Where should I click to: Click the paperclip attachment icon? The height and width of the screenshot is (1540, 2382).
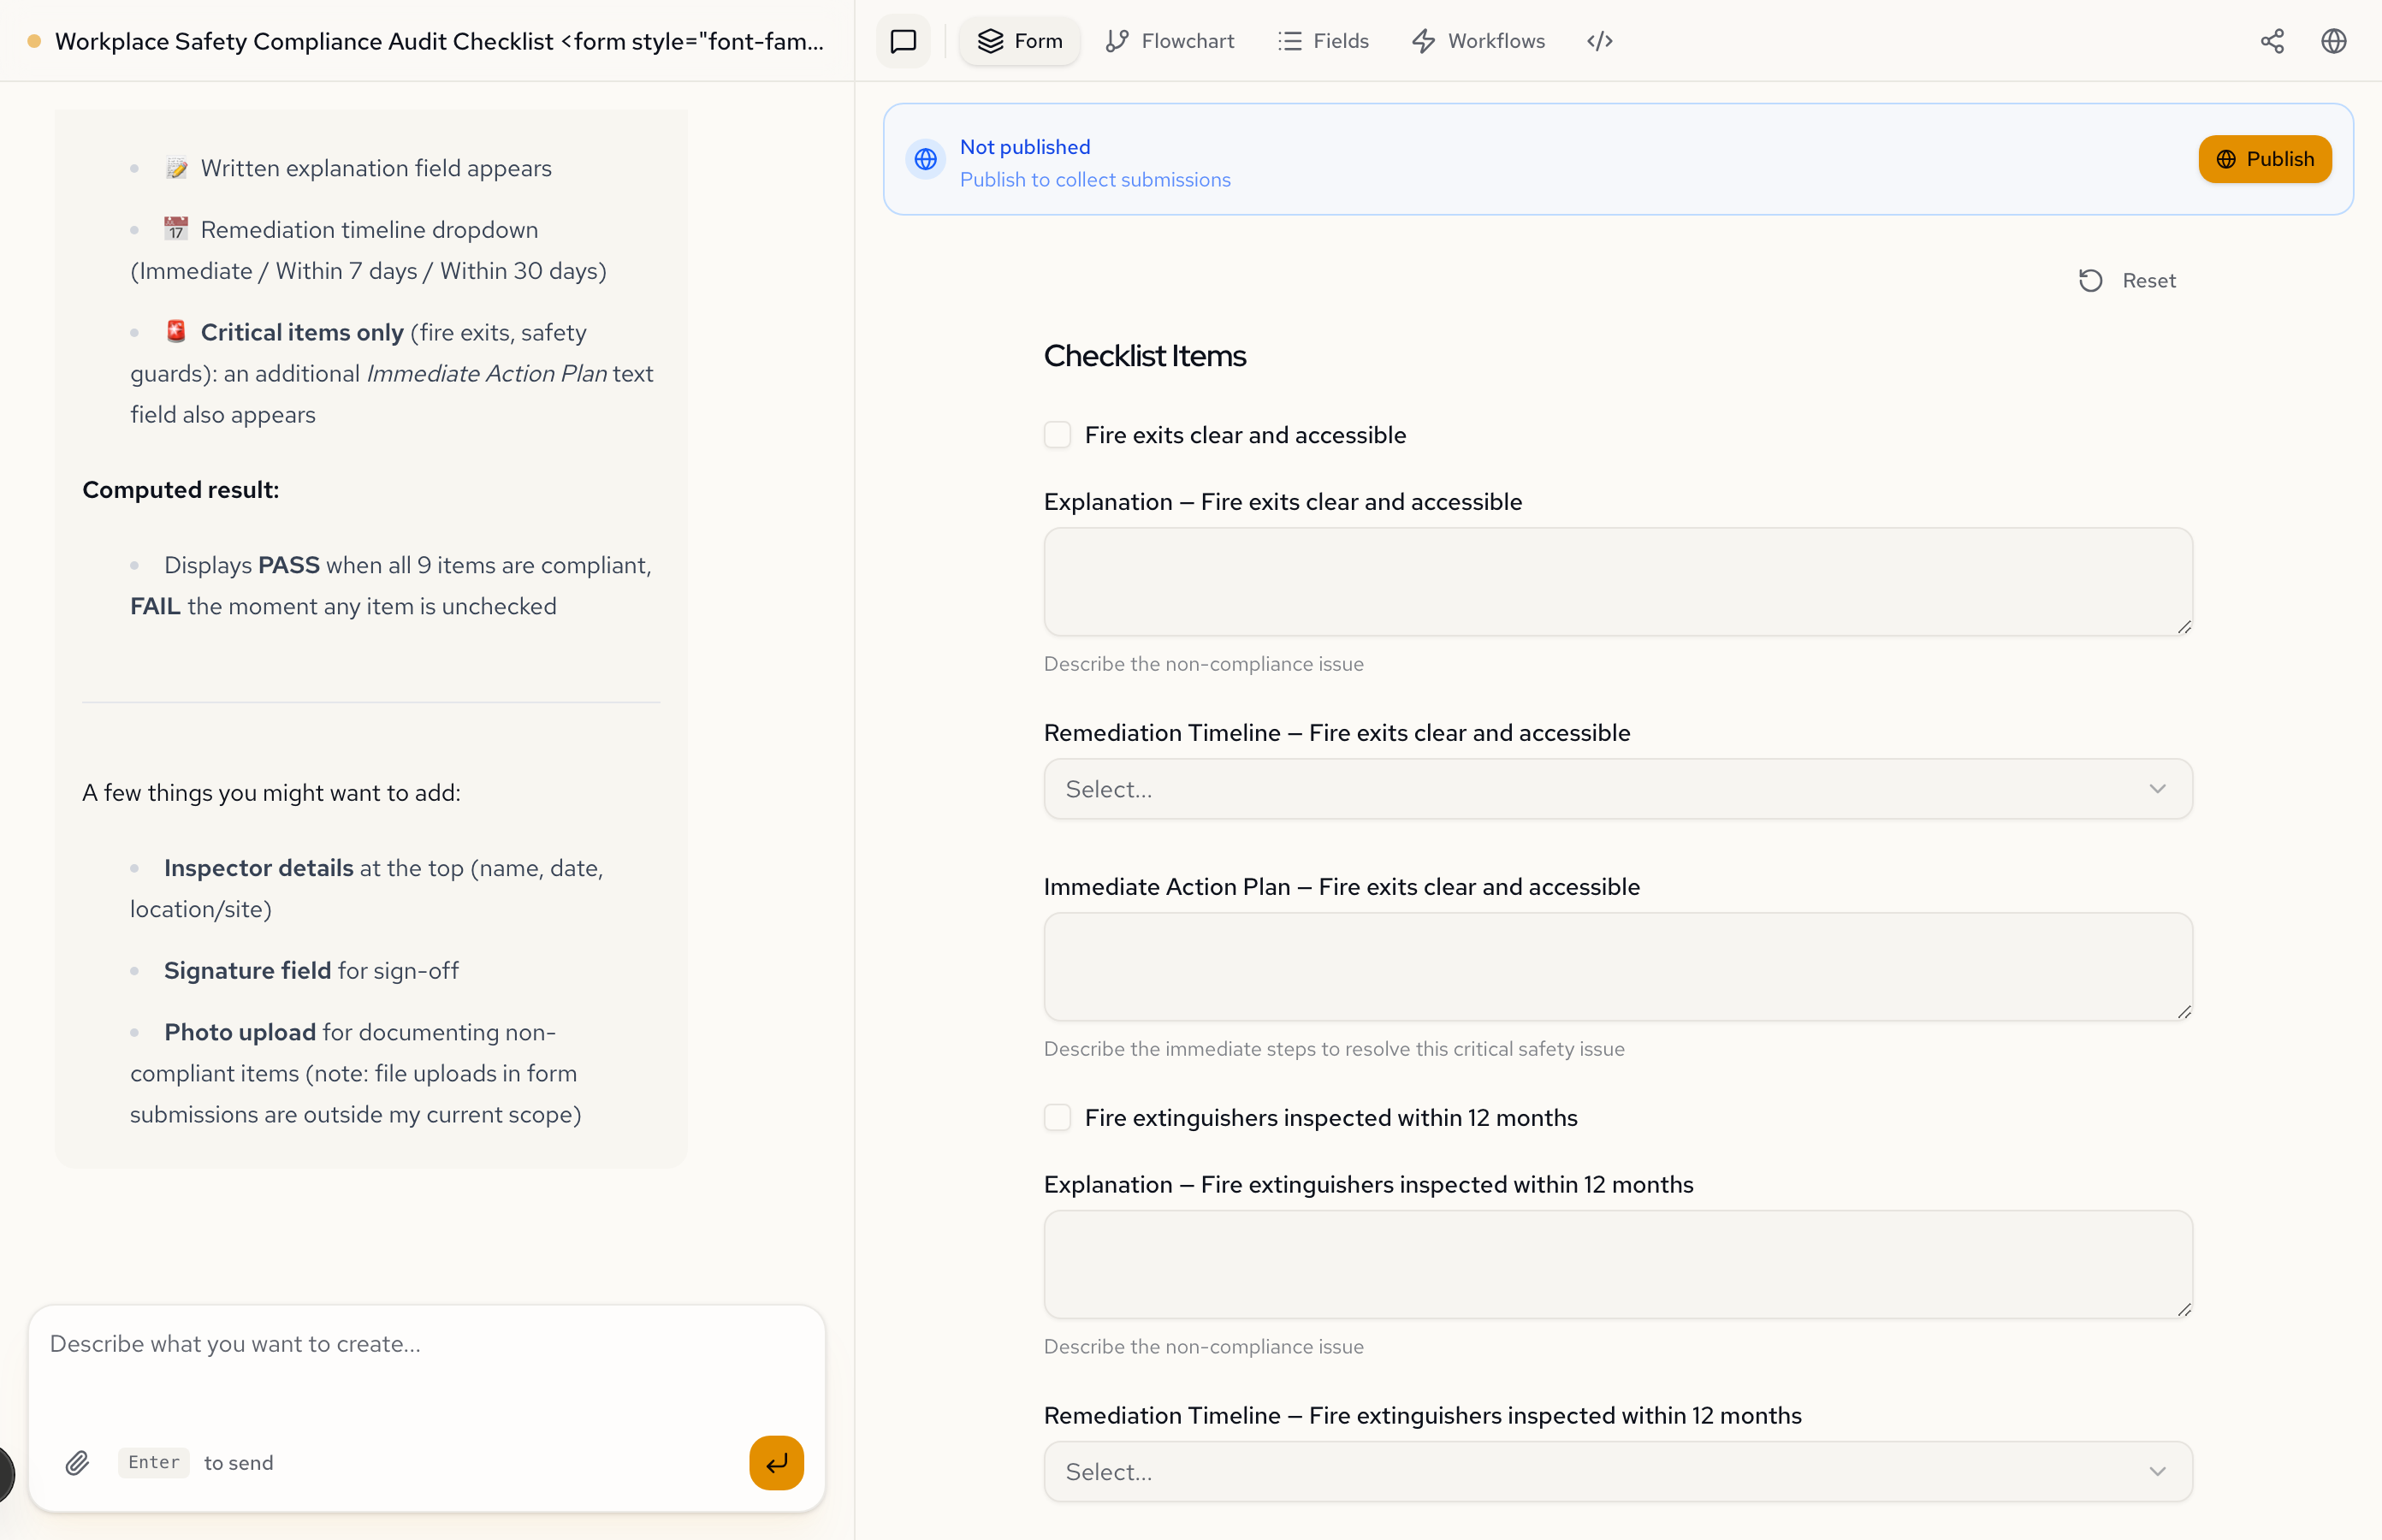(77, 1463)
